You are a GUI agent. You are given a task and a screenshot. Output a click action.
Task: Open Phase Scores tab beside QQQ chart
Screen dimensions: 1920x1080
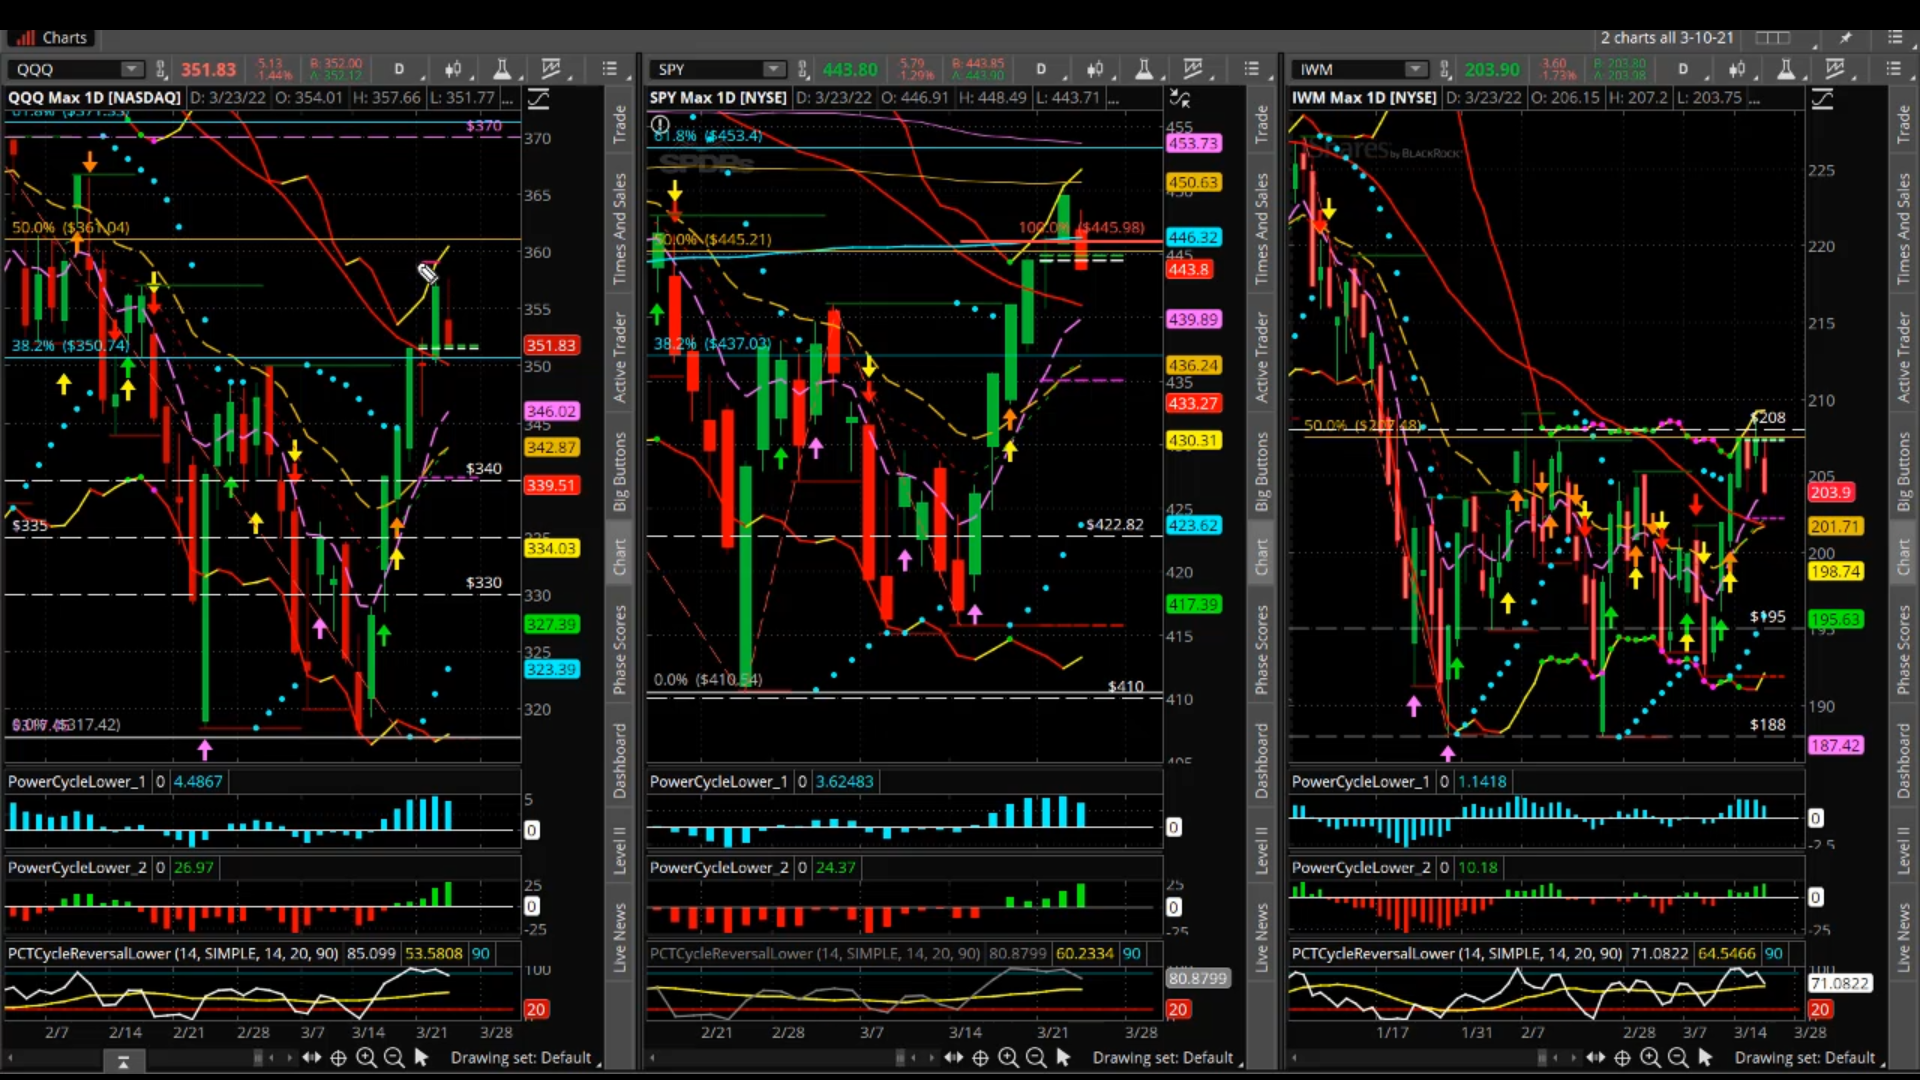pos(620,650)
